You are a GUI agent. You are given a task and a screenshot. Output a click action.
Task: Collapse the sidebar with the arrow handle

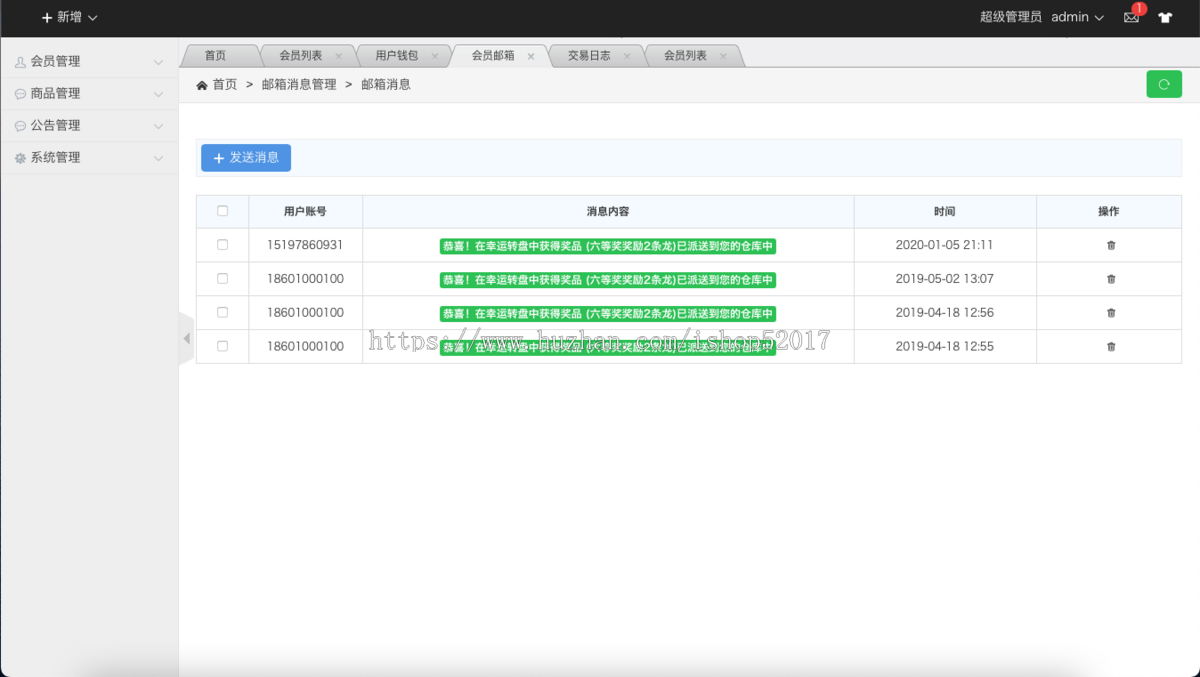click(x=186, y=339)
